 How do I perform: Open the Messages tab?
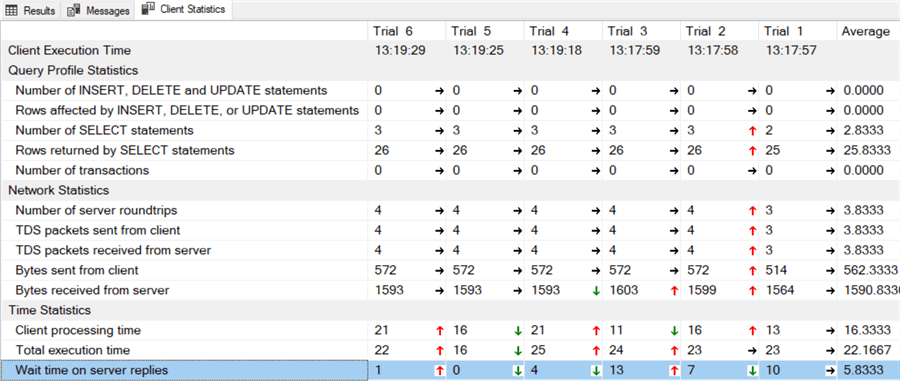tap(98, 10)
